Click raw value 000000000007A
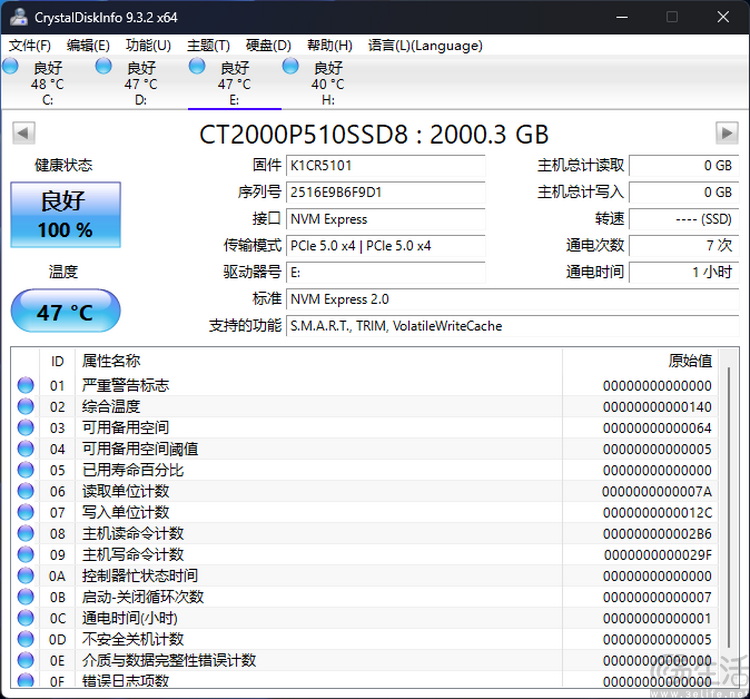Viewport: 750px width, 699px height. [657, 491]
